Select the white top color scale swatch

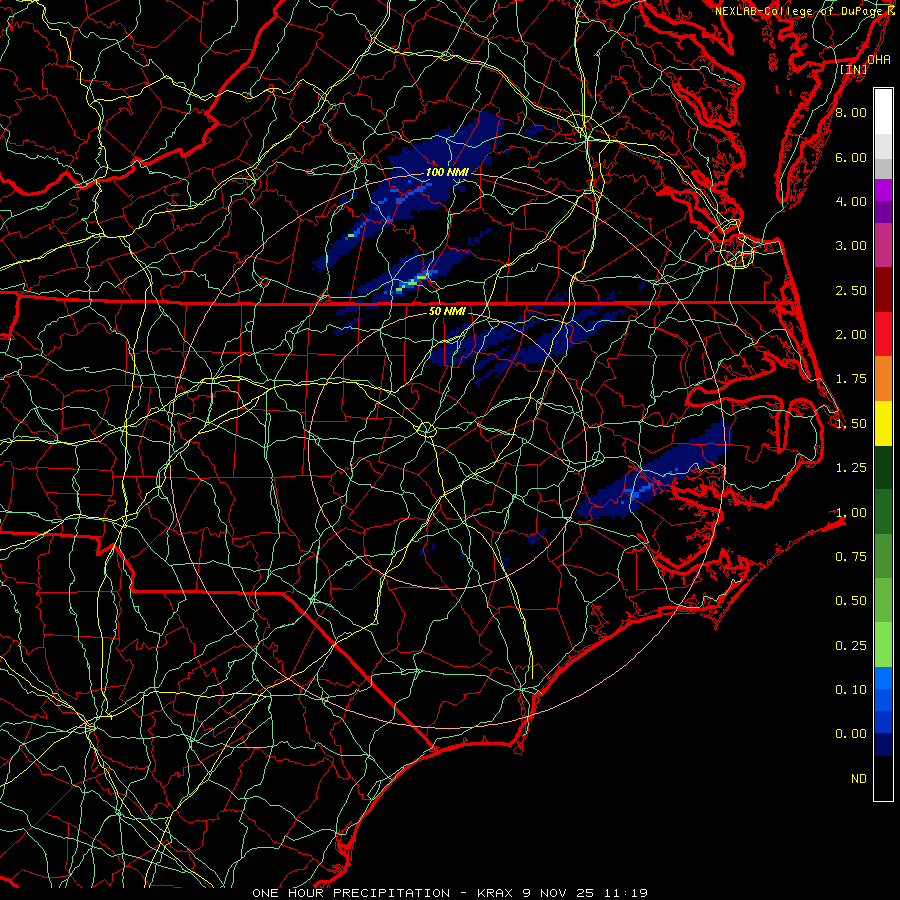tap(883, 112)
